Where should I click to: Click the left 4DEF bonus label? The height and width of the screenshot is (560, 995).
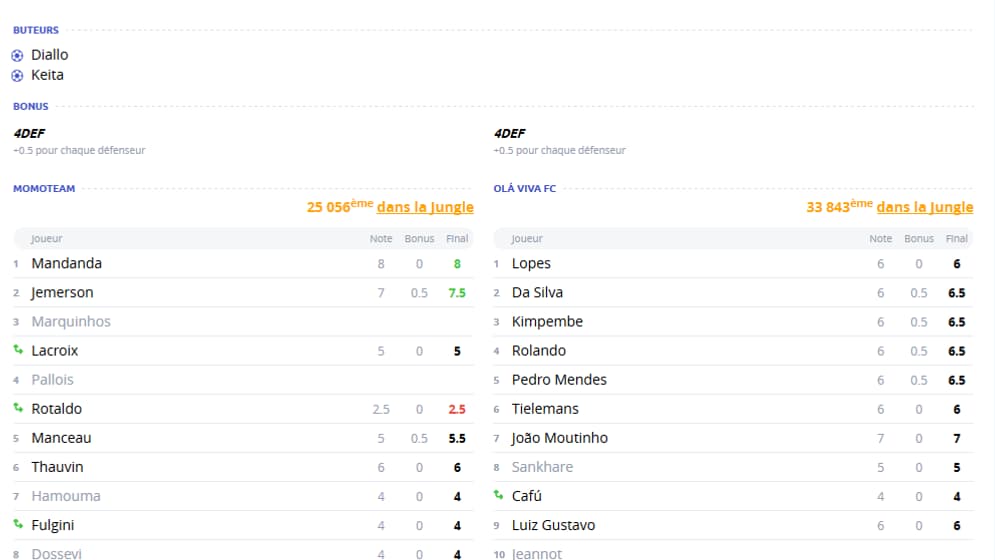(x=29, y=133)
